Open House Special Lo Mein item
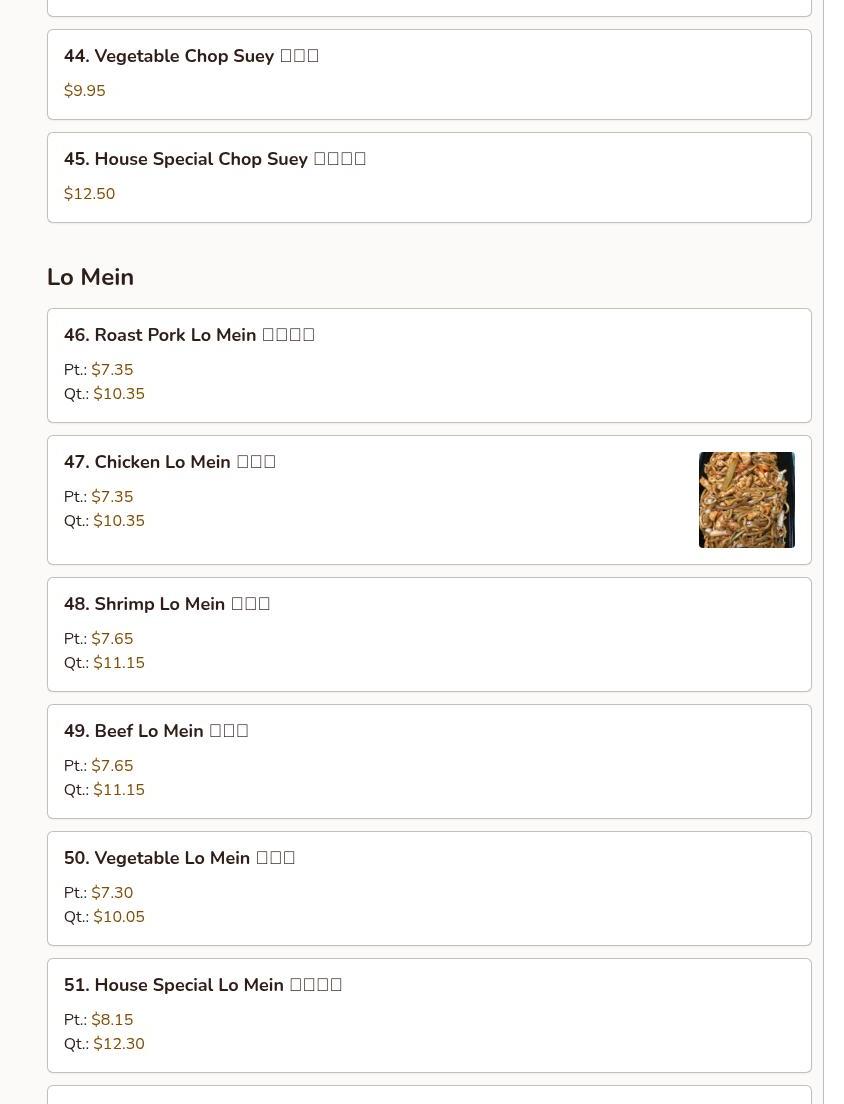 pos(429,1015)
